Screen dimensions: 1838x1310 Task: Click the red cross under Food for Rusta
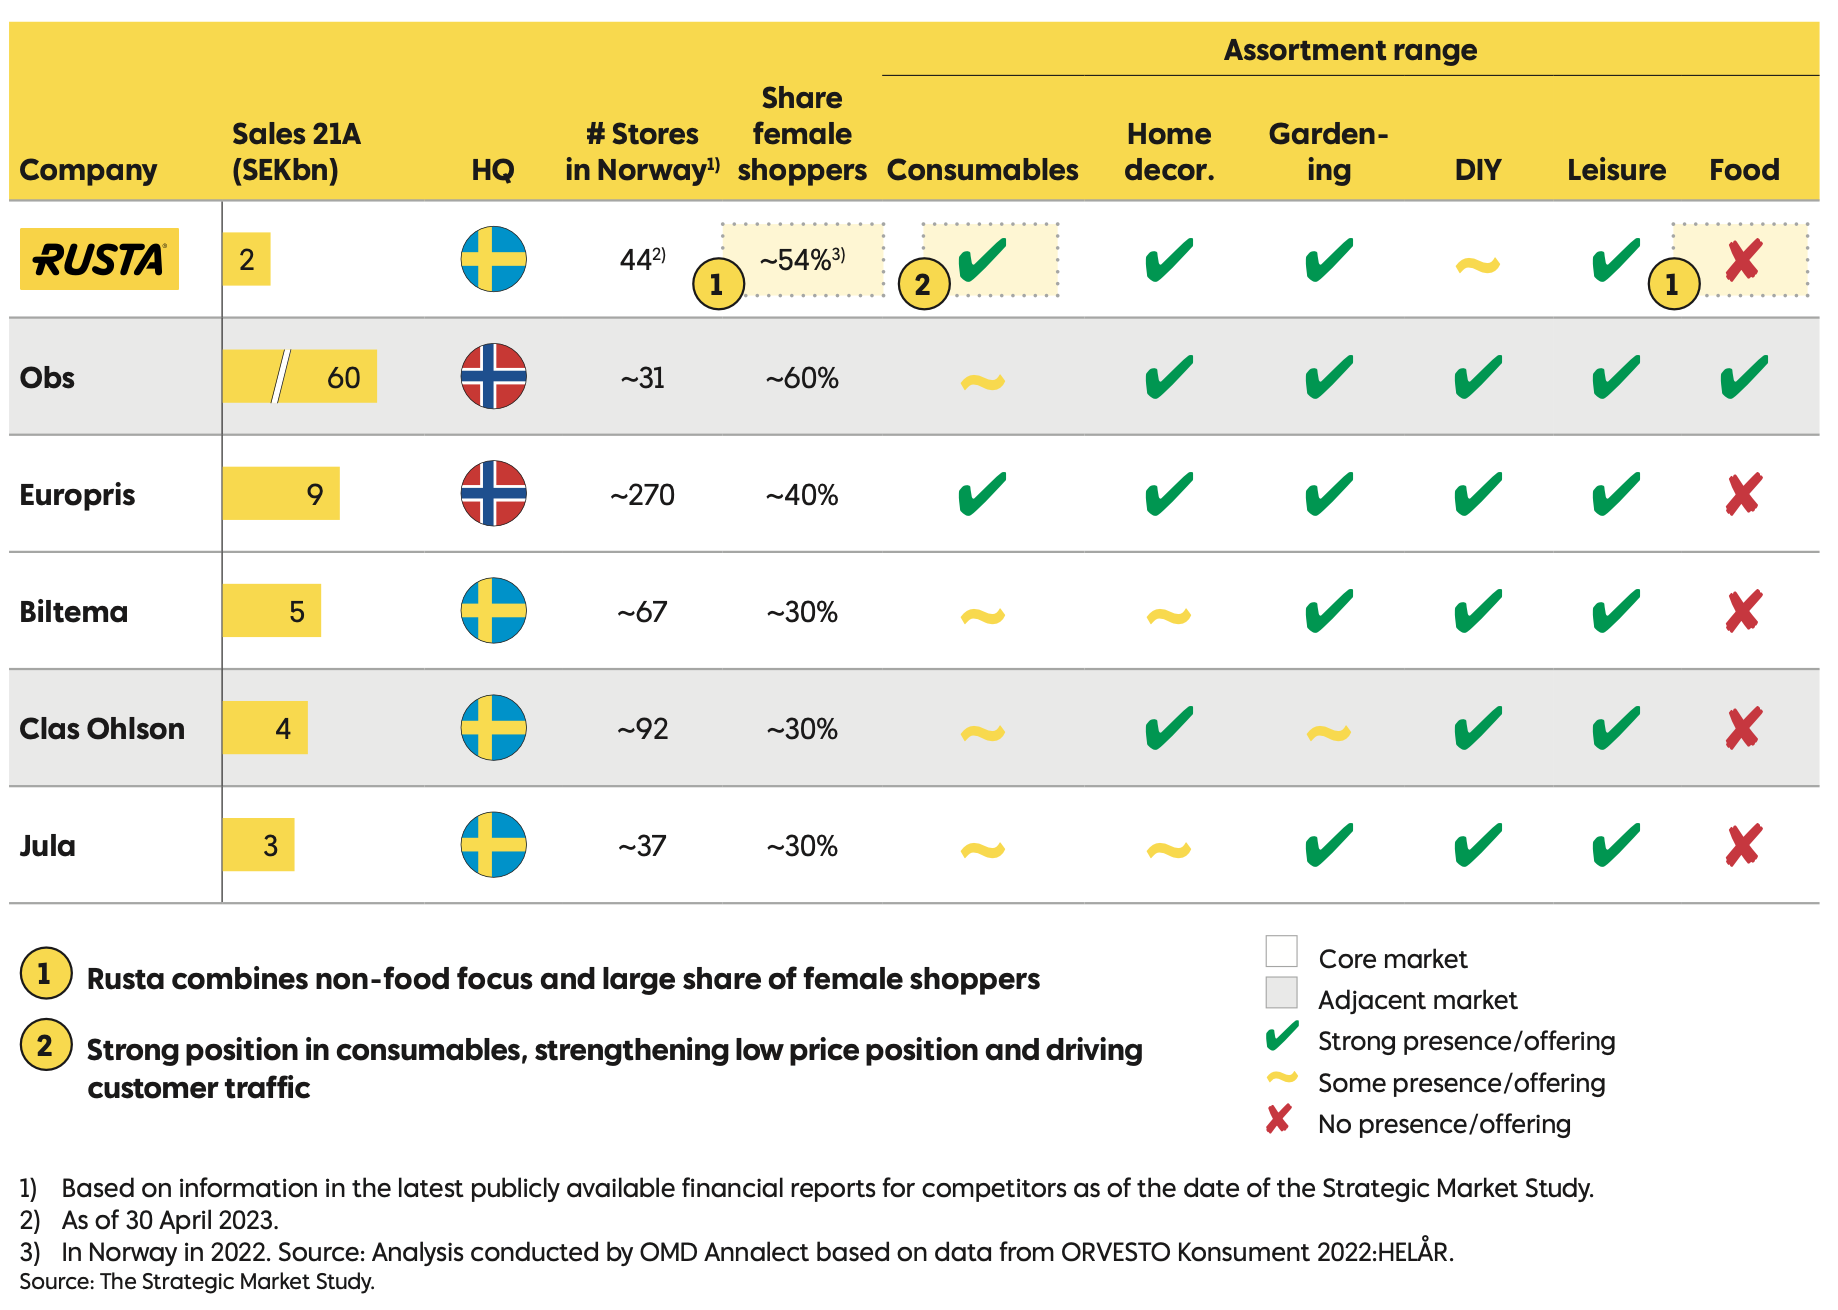1743,260
